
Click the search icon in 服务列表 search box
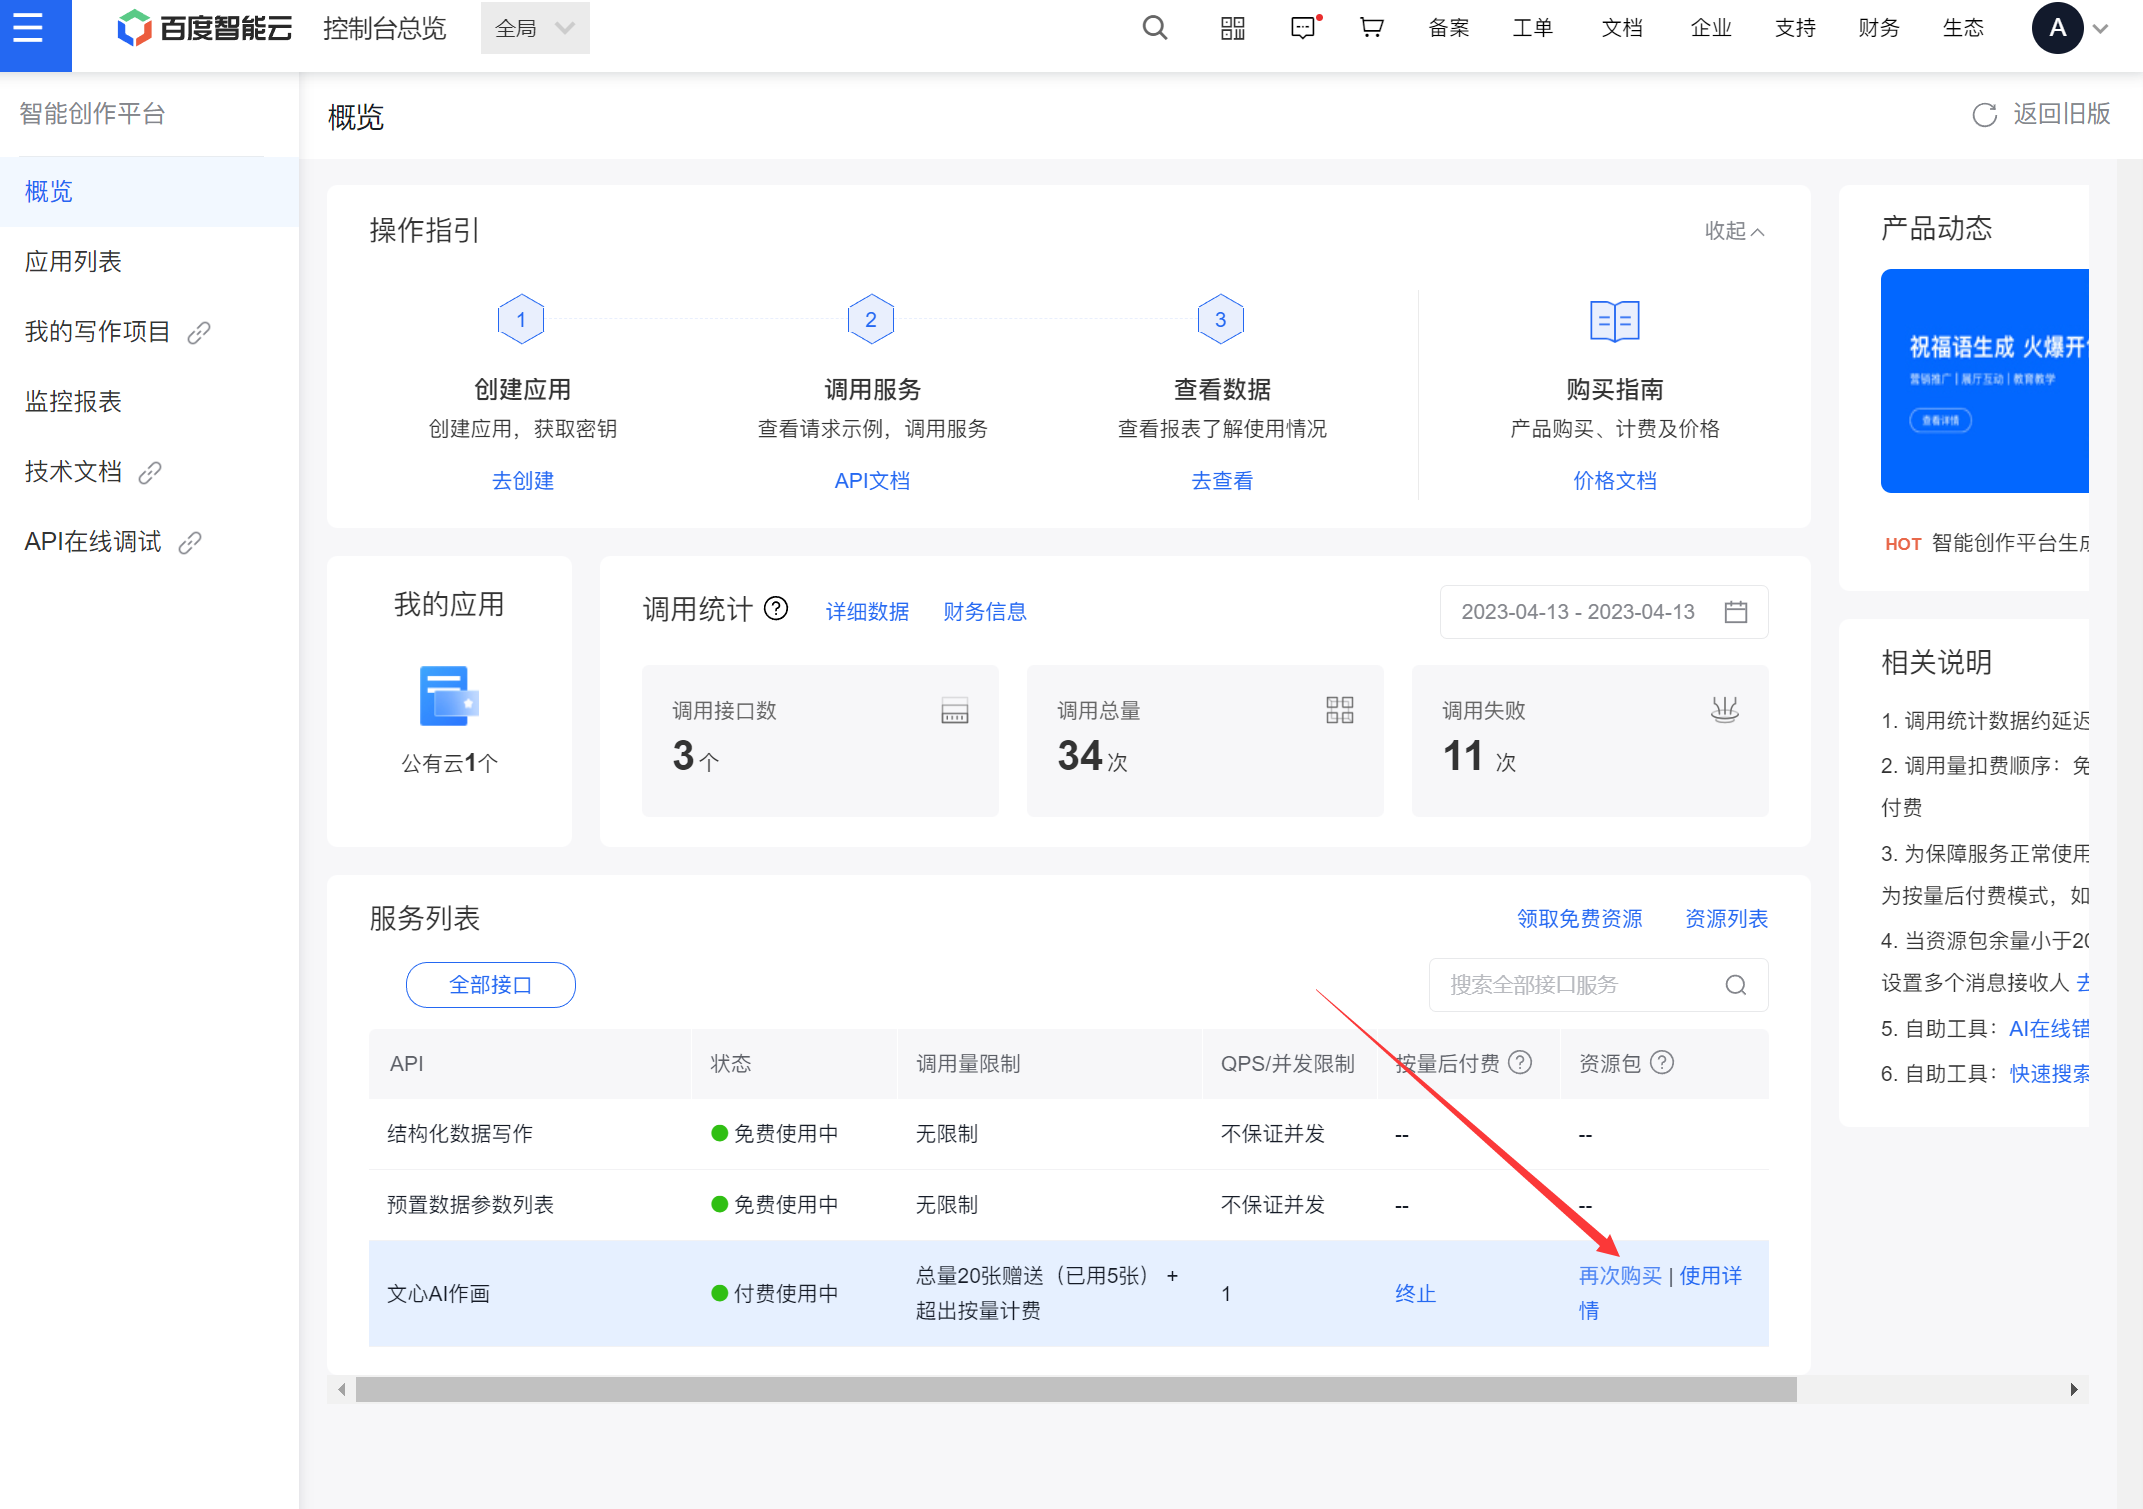[1736, 985]
